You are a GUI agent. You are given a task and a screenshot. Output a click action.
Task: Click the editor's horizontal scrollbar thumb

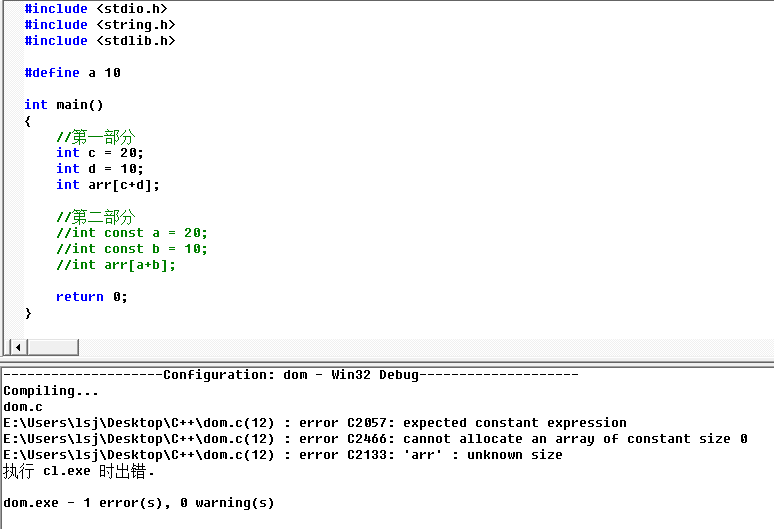53,347
